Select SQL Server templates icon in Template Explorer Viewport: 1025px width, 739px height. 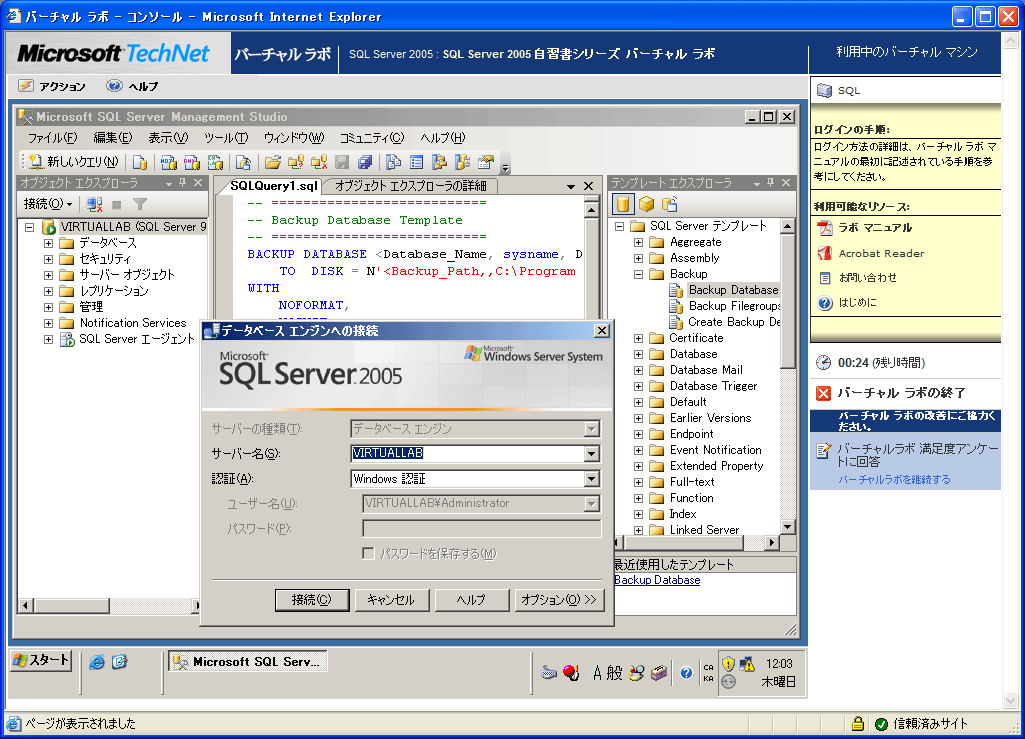[x=623, y=204]
